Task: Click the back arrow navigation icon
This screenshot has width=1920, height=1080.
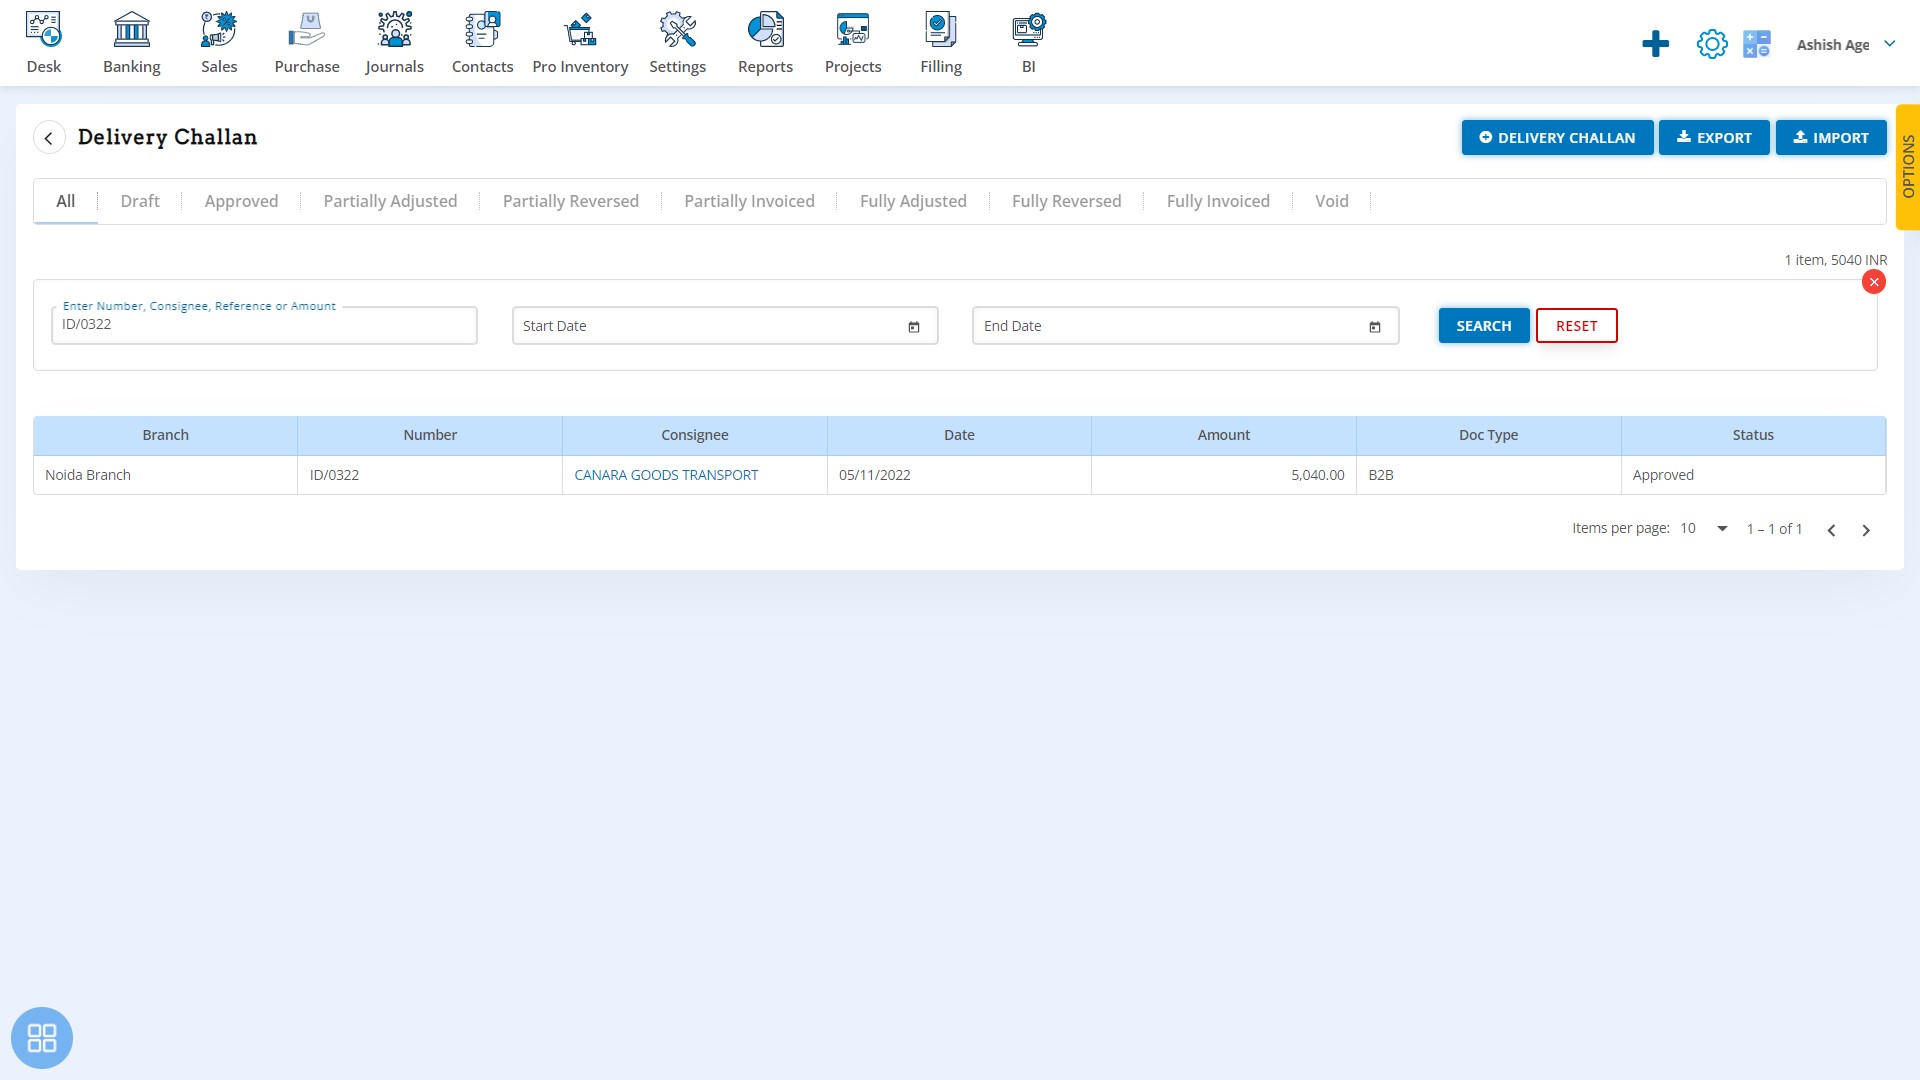Action: [49, 137]
